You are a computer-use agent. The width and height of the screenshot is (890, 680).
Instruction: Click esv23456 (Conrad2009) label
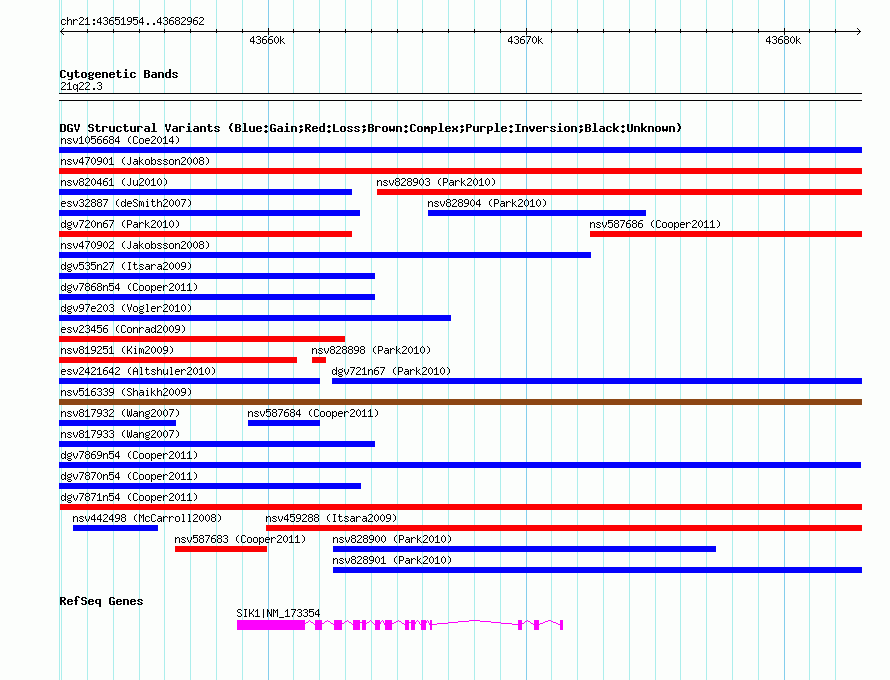123,329
